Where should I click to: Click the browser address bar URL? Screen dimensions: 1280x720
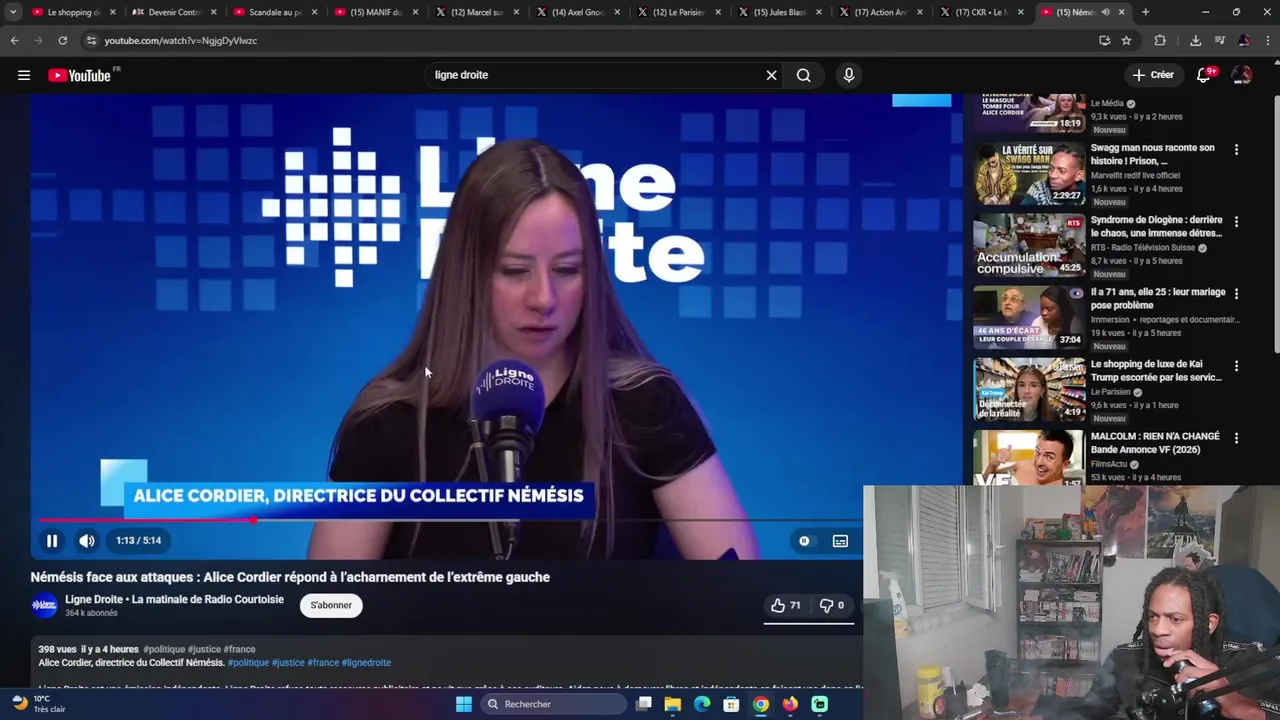181,41
